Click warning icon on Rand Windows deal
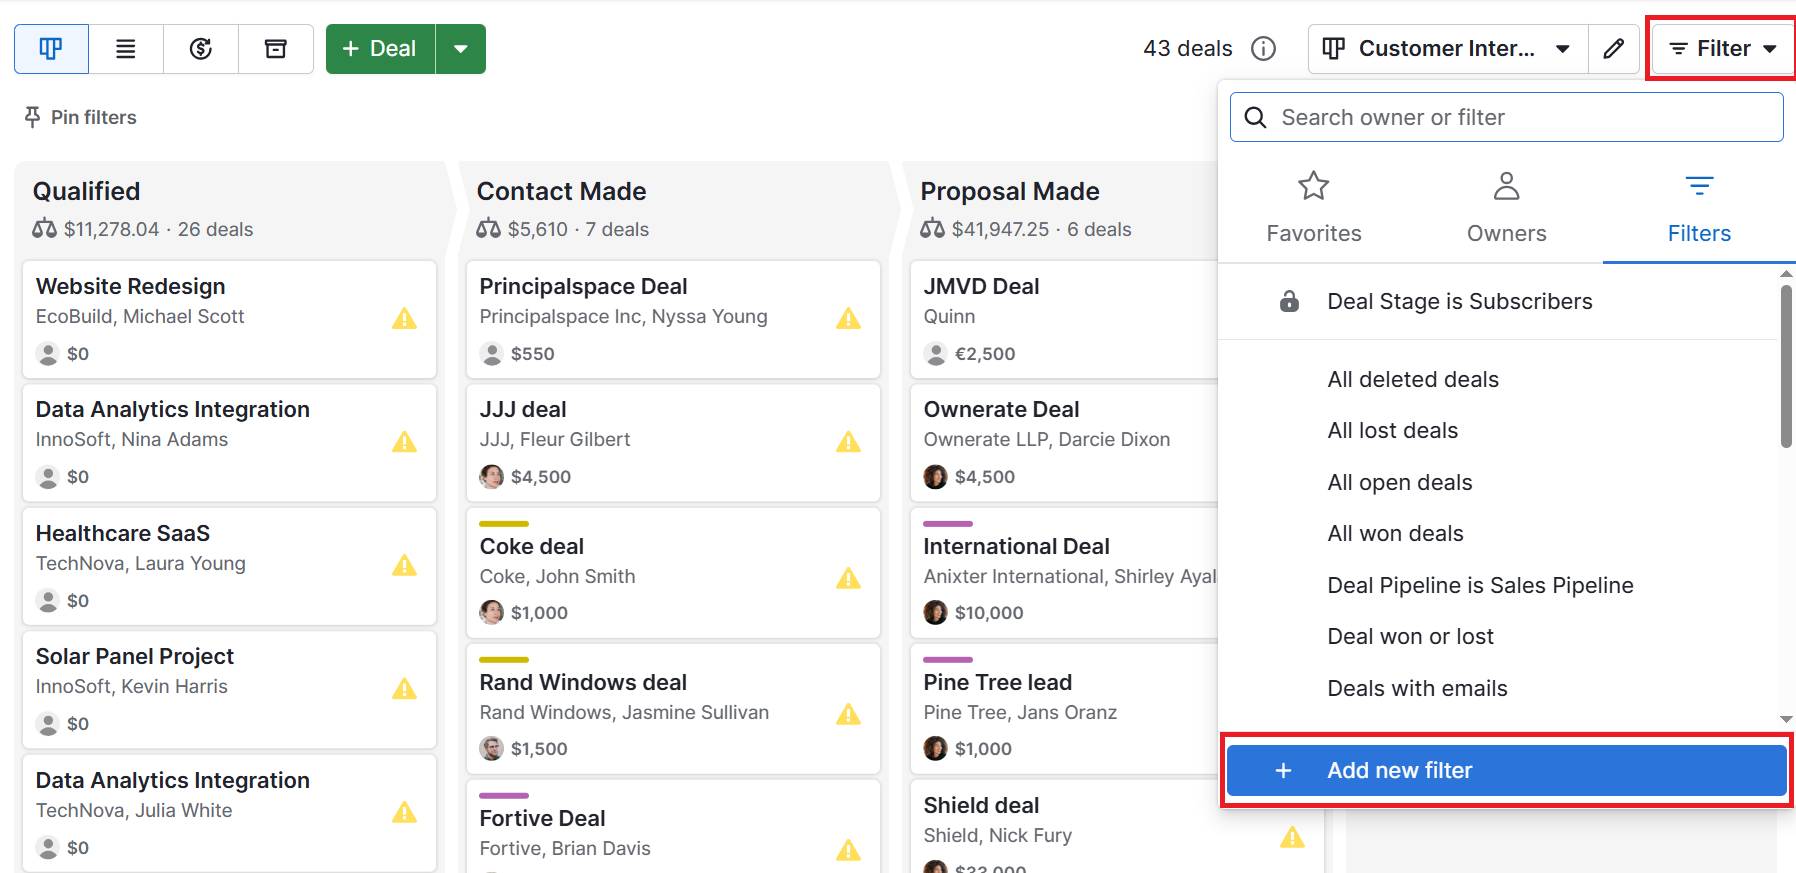 848,714
